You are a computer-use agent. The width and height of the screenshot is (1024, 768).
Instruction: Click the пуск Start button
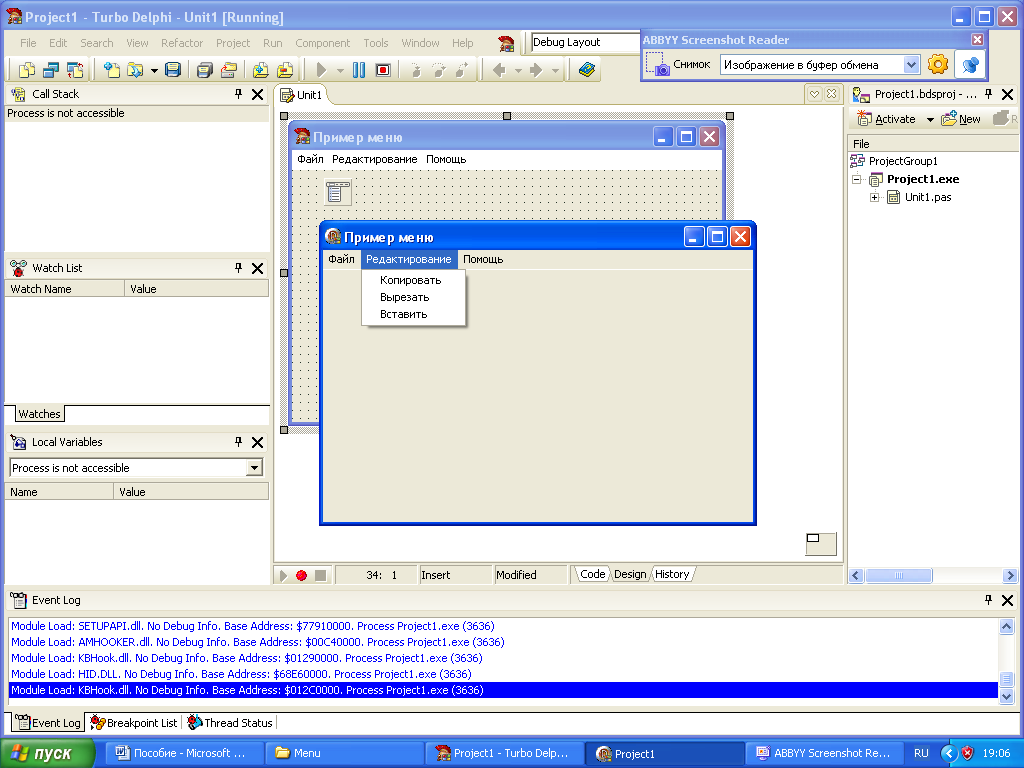47,753
